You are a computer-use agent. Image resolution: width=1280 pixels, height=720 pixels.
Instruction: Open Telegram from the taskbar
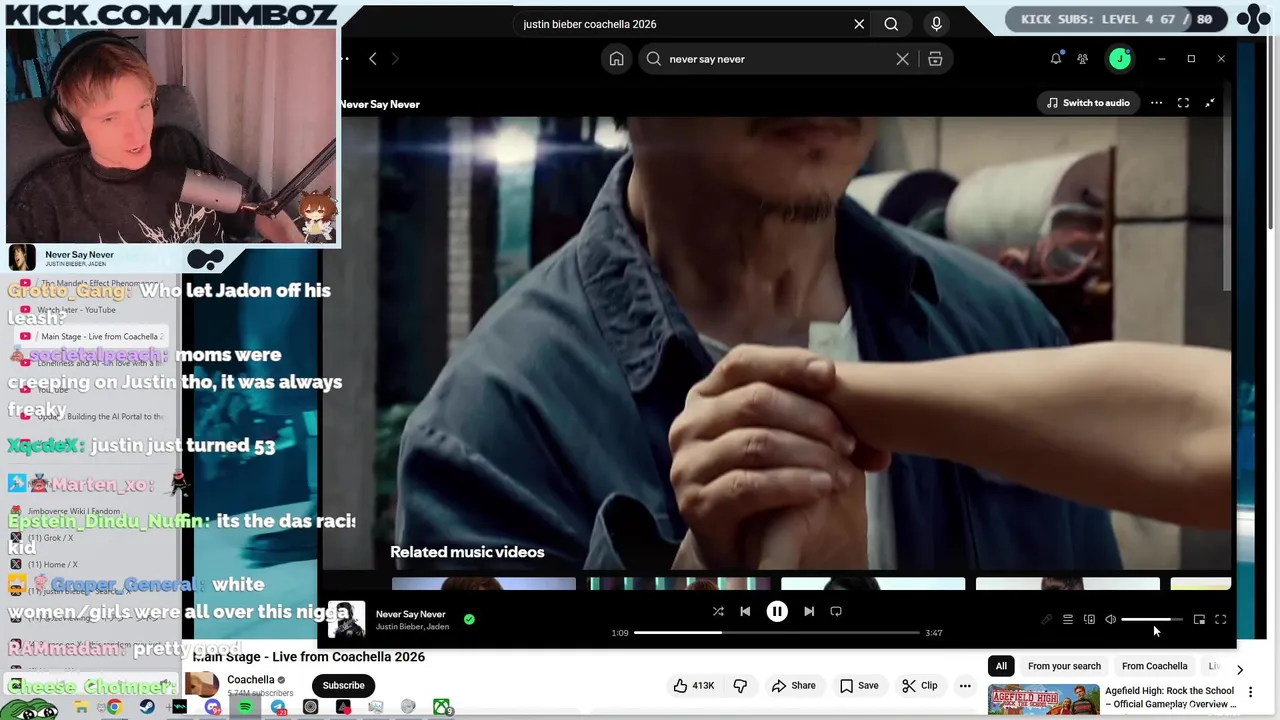coord(278,707)
